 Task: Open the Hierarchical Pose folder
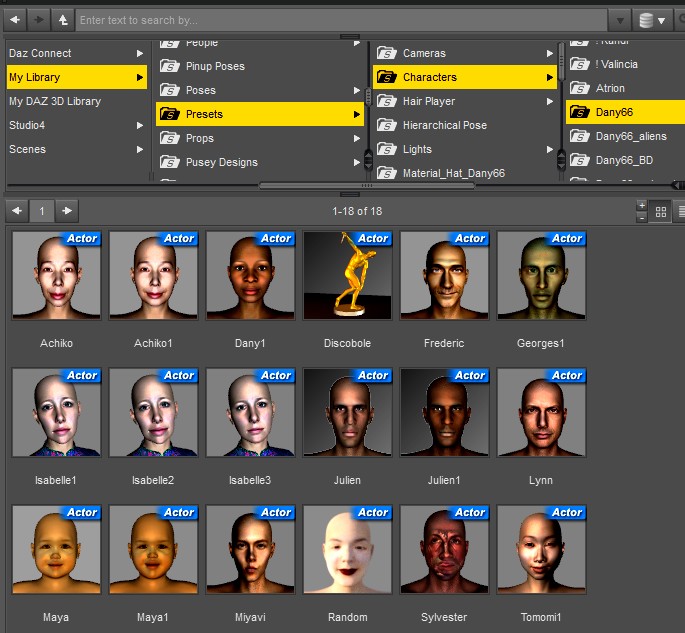click(x=465, y=125)
